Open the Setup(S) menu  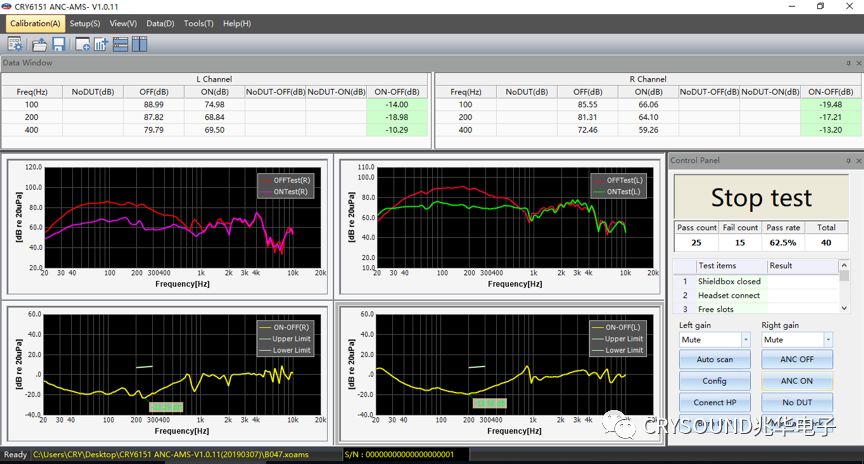pyautogui.click(x=85, y=23)
